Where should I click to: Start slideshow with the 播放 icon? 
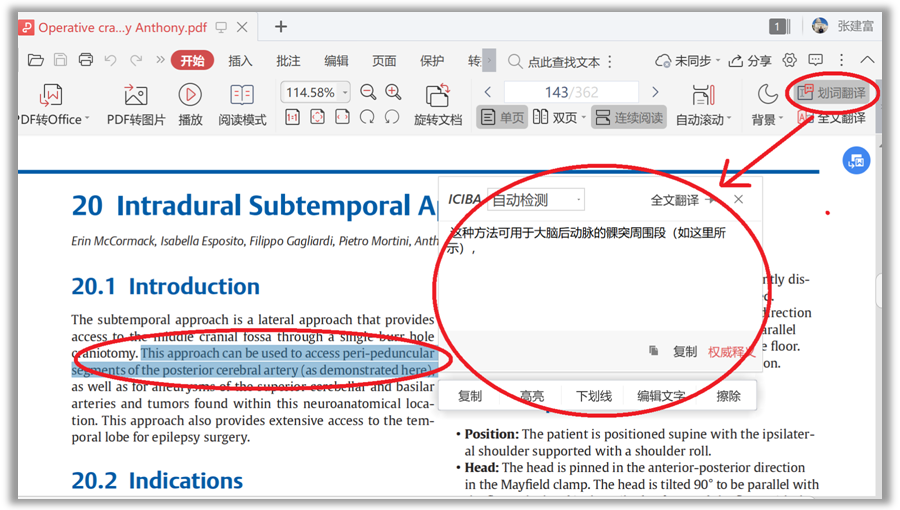[190, 95]
